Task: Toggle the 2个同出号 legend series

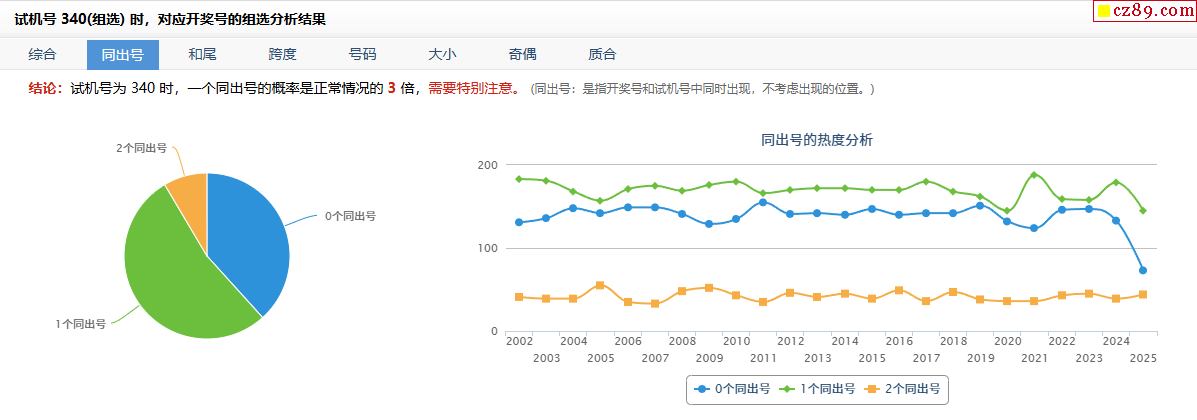Action: coord(903,389)
